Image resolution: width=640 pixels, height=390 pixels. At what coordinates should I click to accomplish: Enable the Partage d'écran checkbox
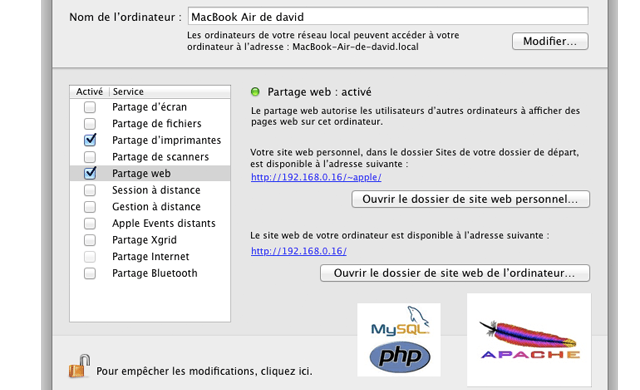click(90, 107)
